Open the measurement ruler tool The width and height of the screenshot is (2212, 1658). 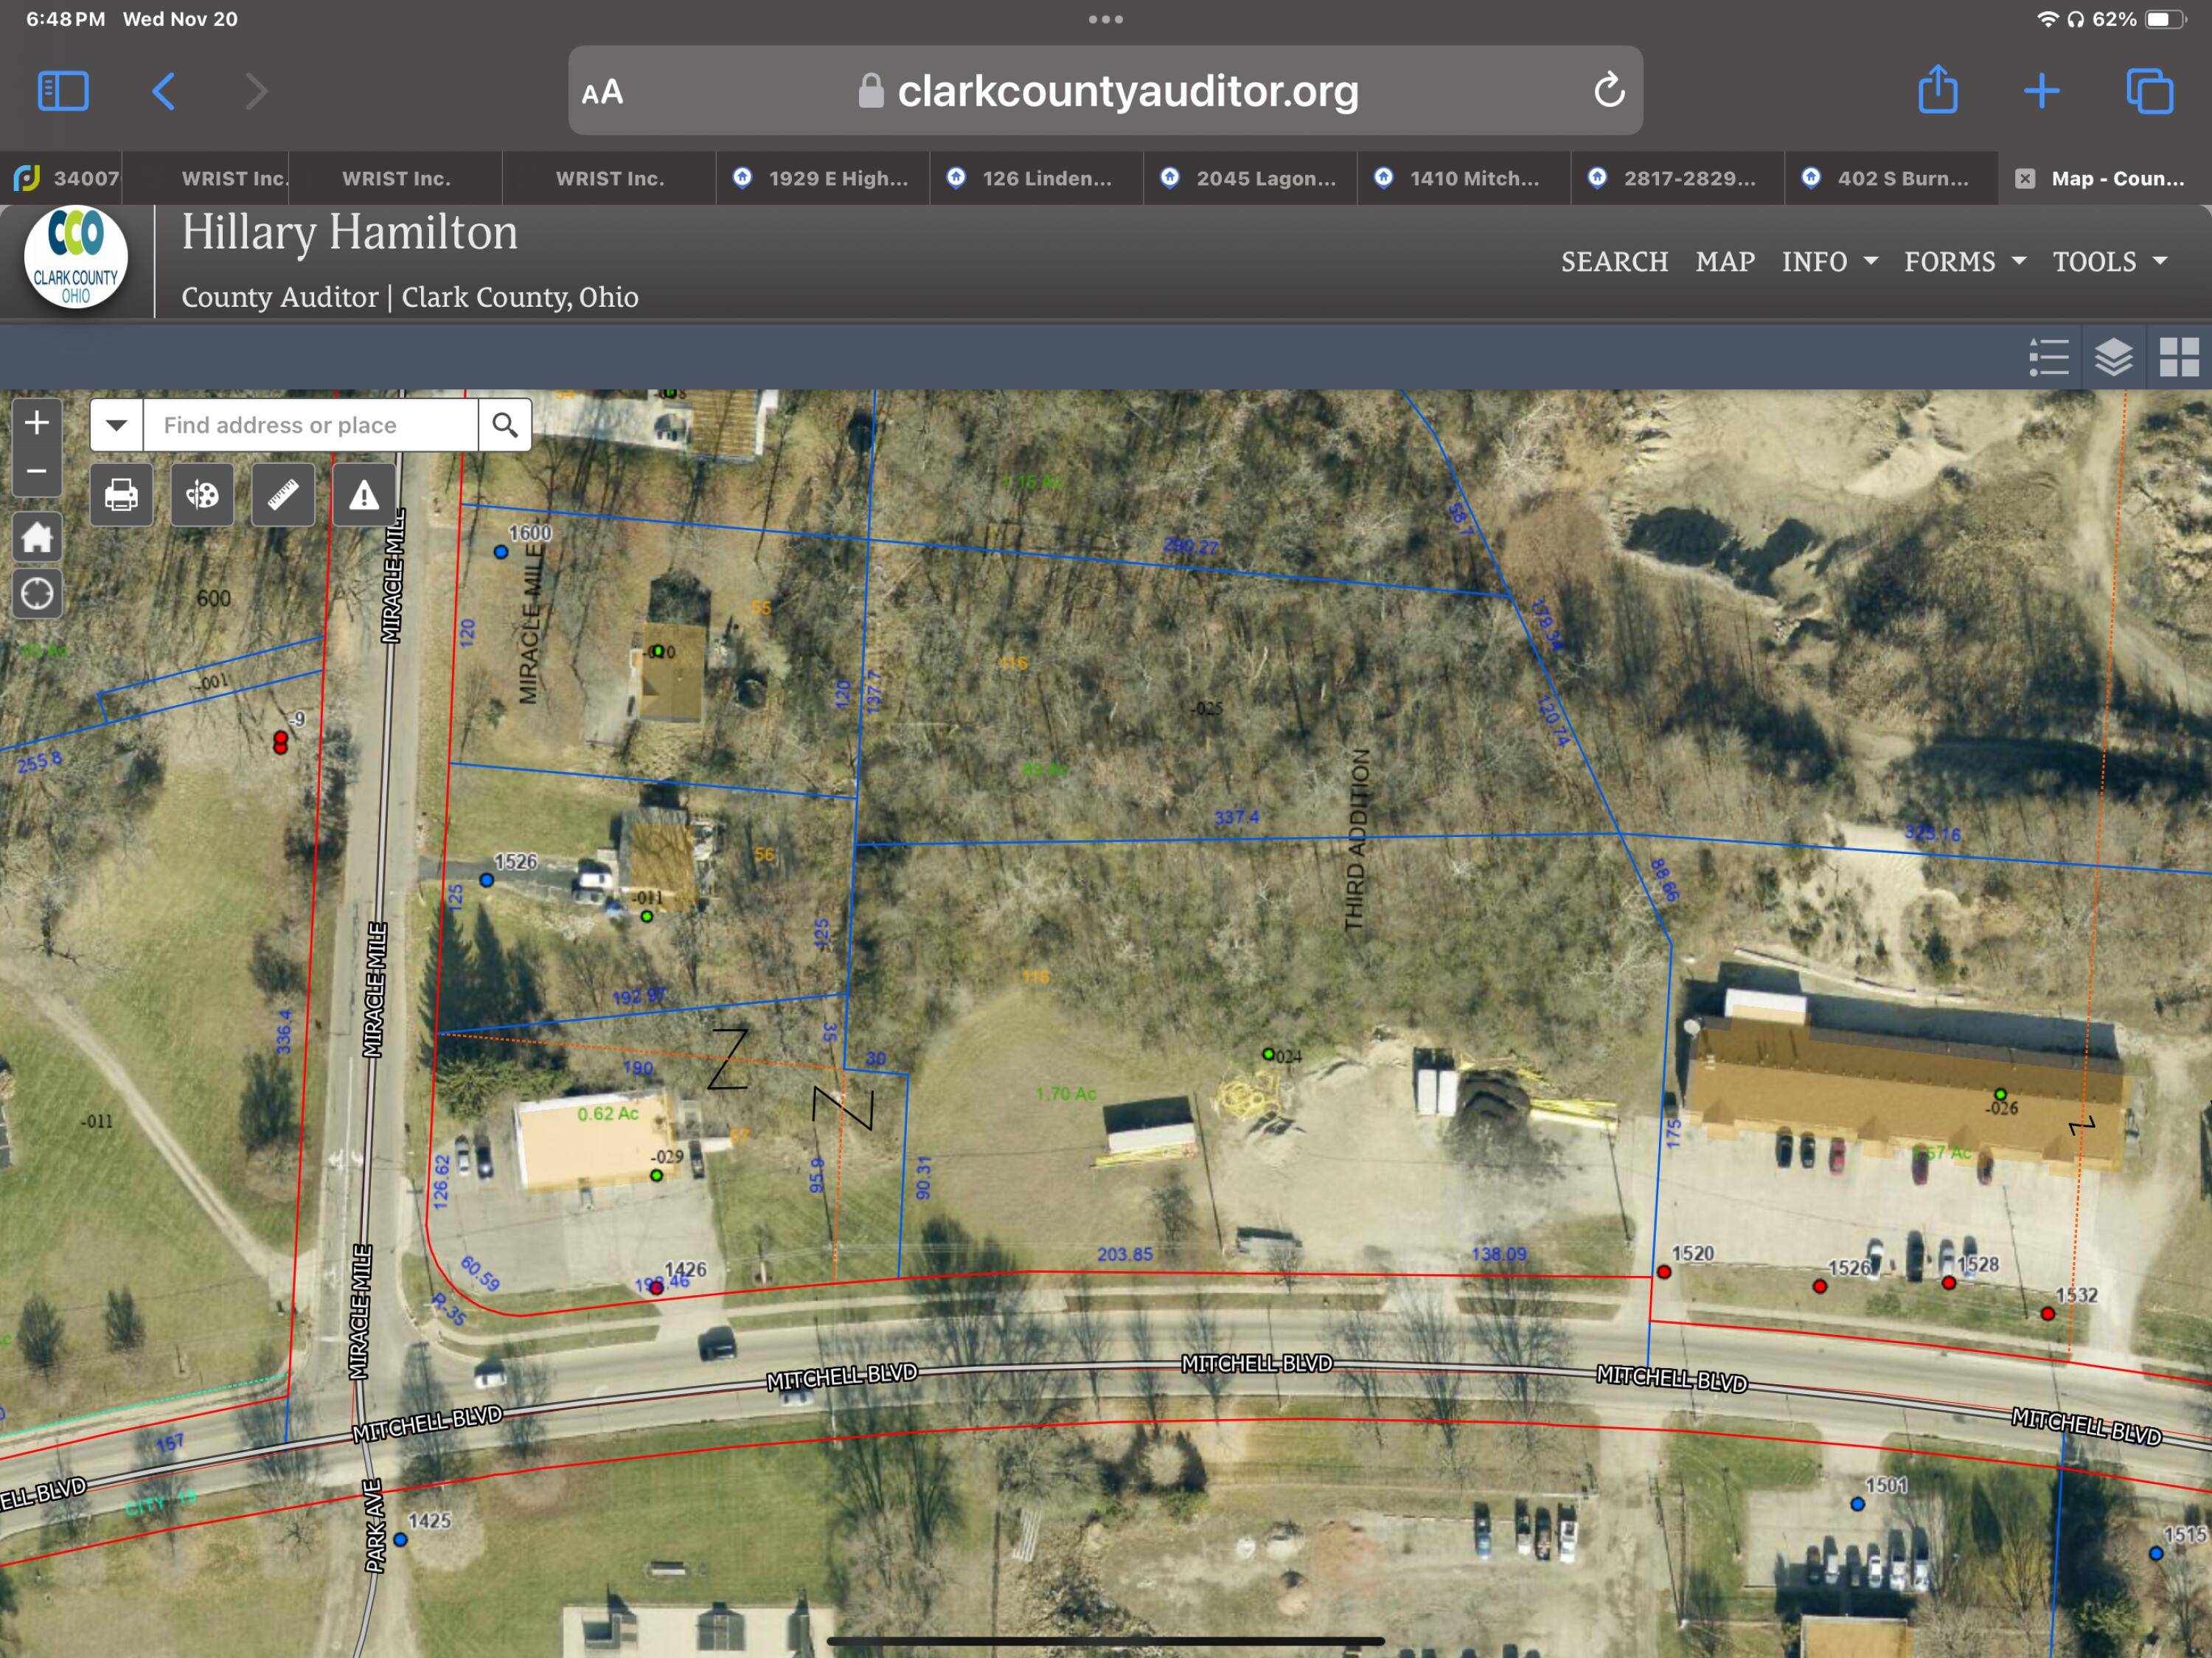click(283, 494)
